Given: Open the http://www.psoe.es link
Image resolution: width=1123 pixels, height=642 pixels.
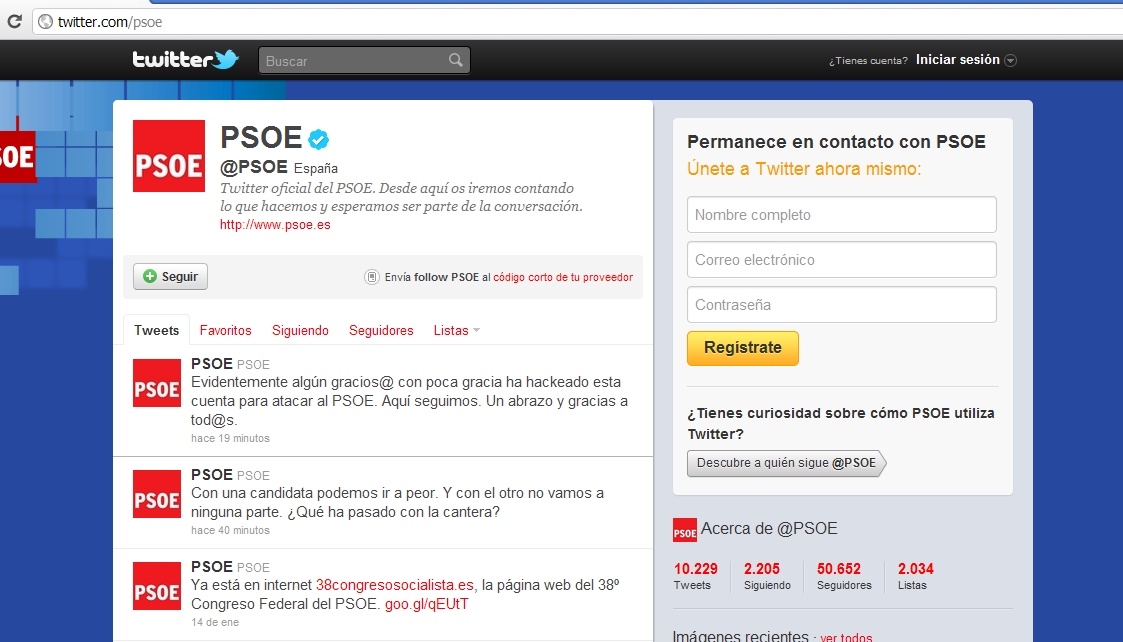Looking at the screenshot, I should tap(275, 224).
